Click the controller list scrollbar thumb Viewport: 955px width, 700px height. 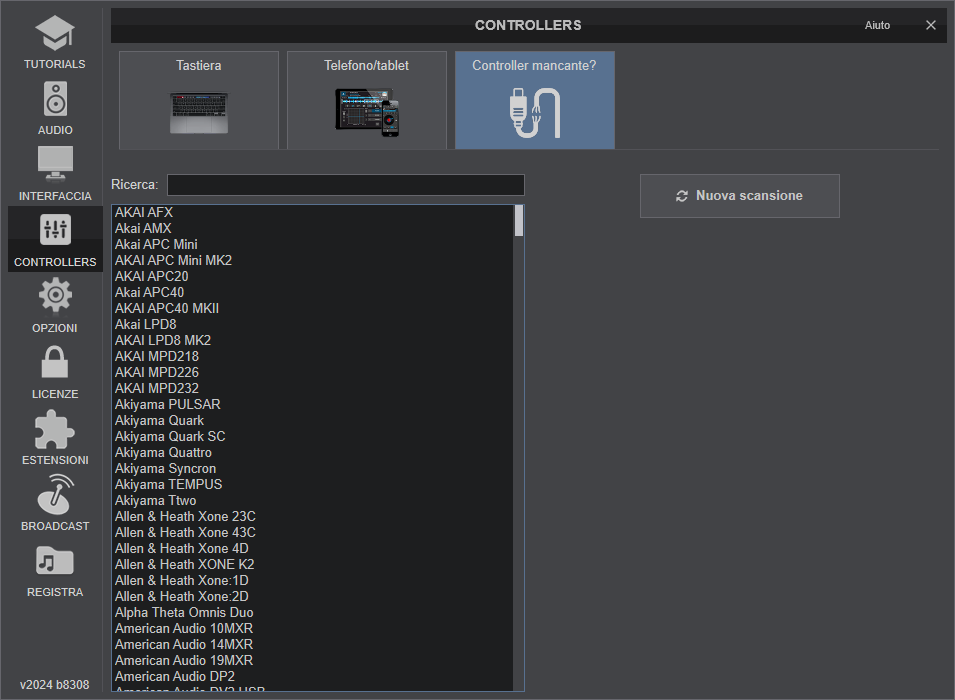pyautogui.click(x=519, y=221)
